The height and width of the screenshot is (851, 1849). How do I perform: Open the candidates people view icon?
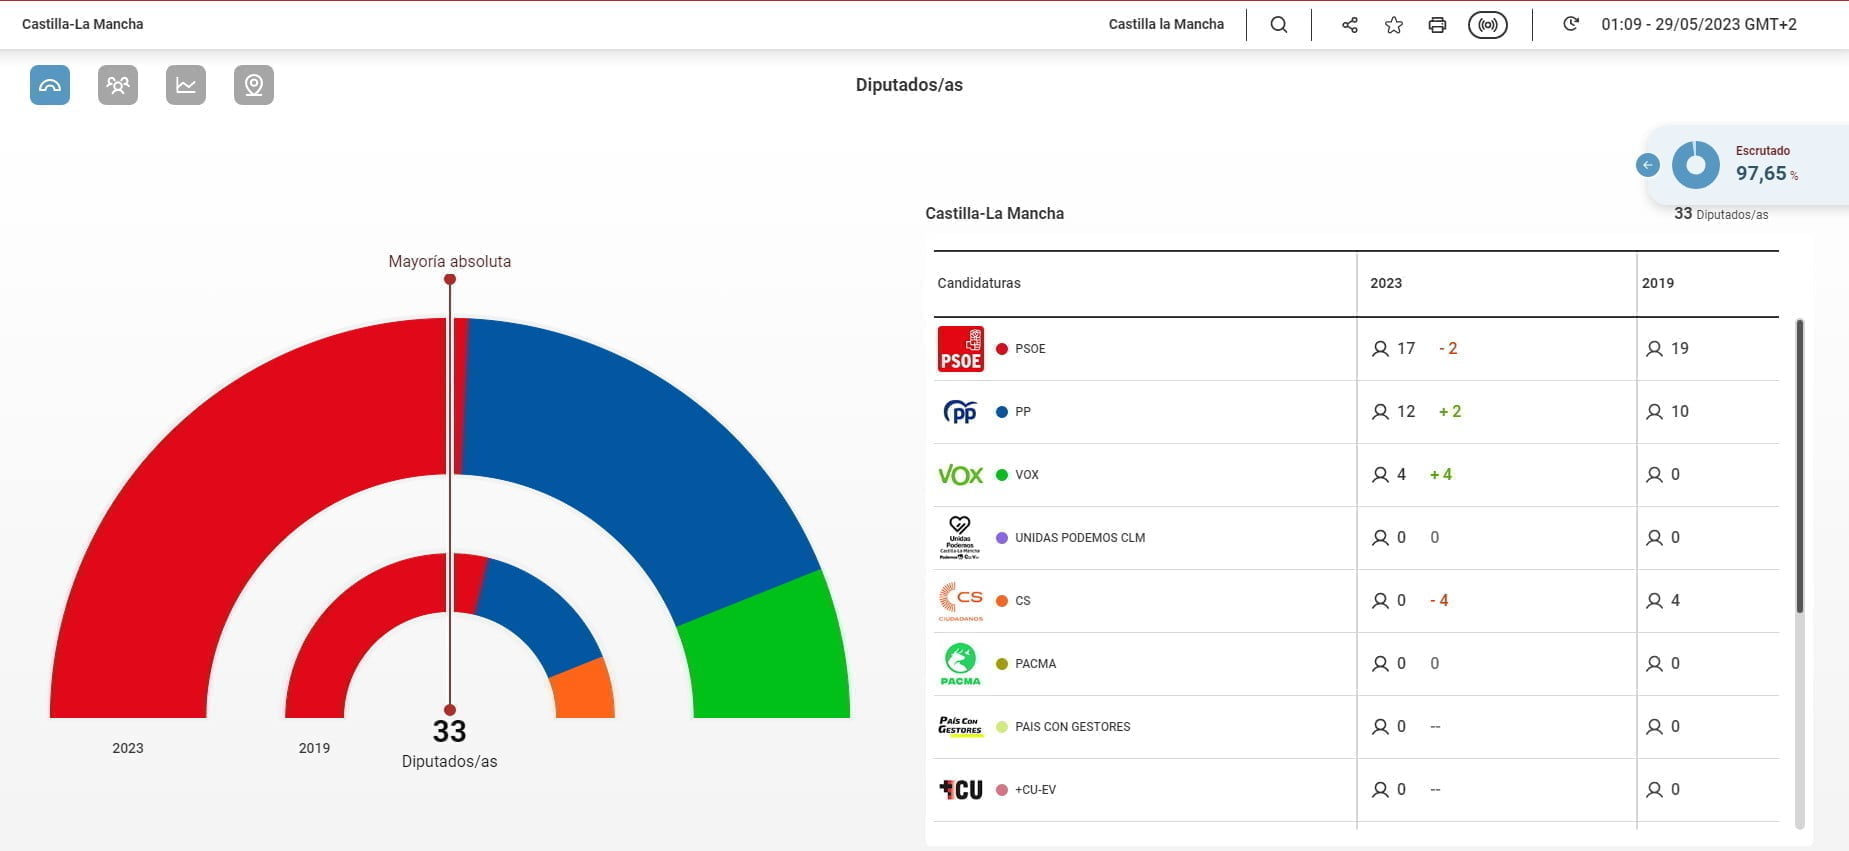click(118, 85)
